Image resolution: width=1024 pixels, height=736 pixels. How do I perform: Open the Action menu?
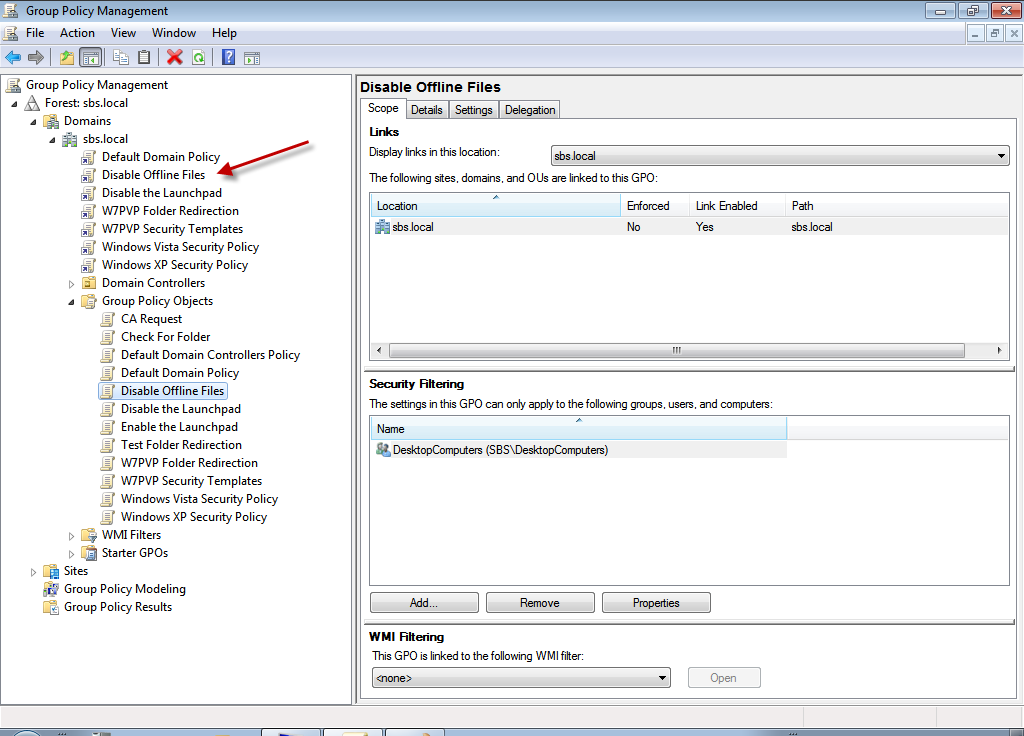(77, 33)
